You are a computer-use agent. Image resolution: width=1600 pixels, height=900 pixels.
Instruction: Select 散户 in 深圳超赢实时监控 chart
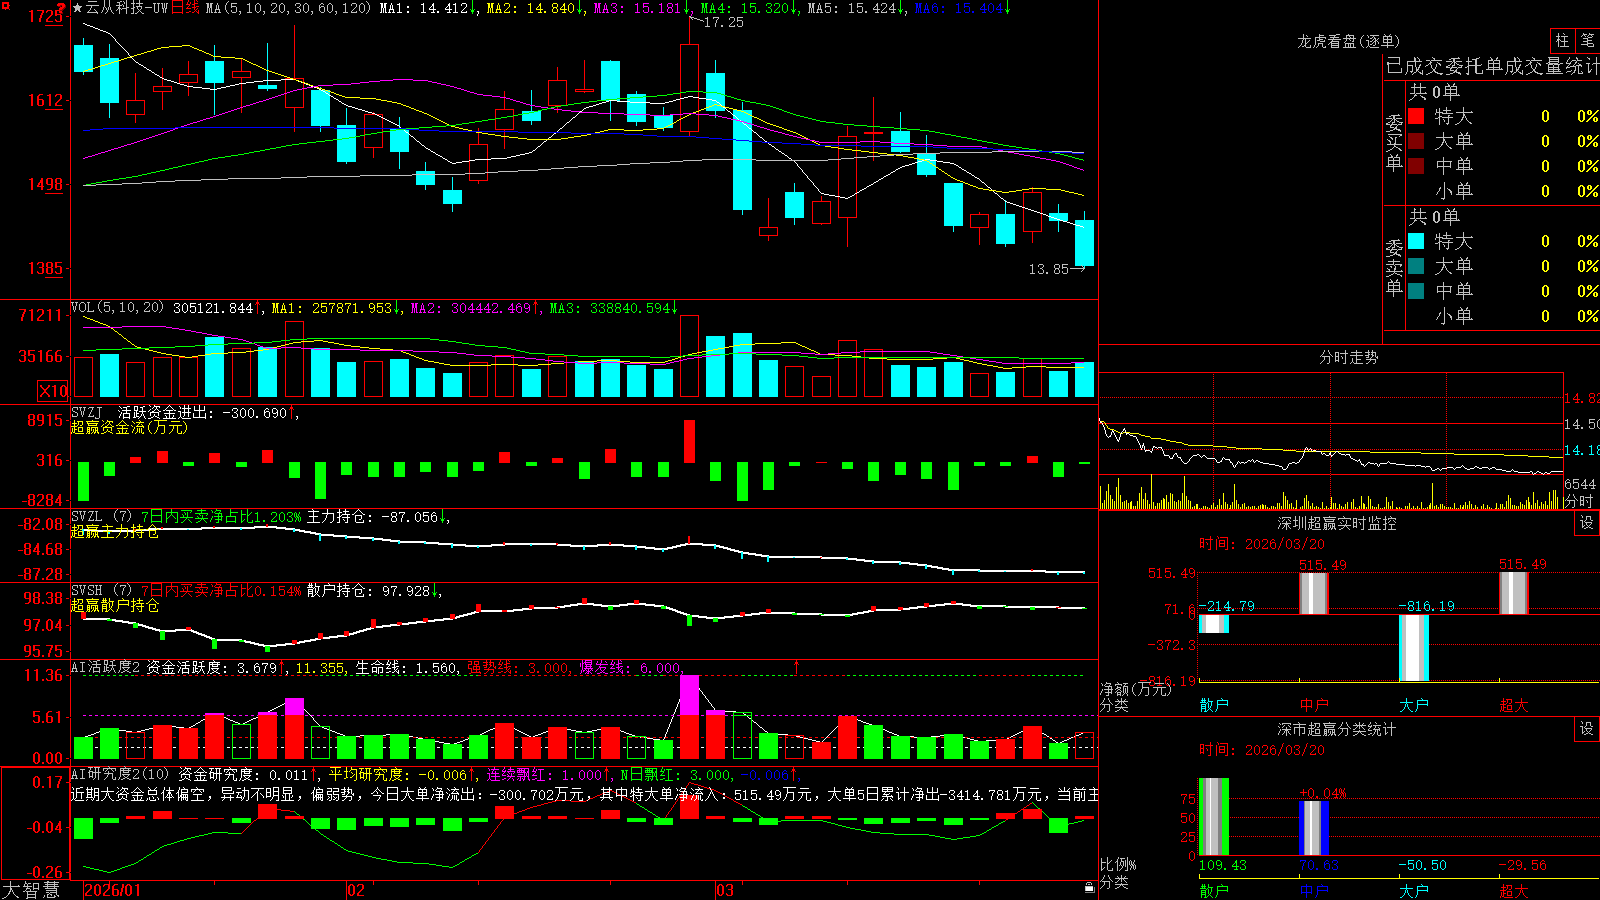[x=1214, y=705]
